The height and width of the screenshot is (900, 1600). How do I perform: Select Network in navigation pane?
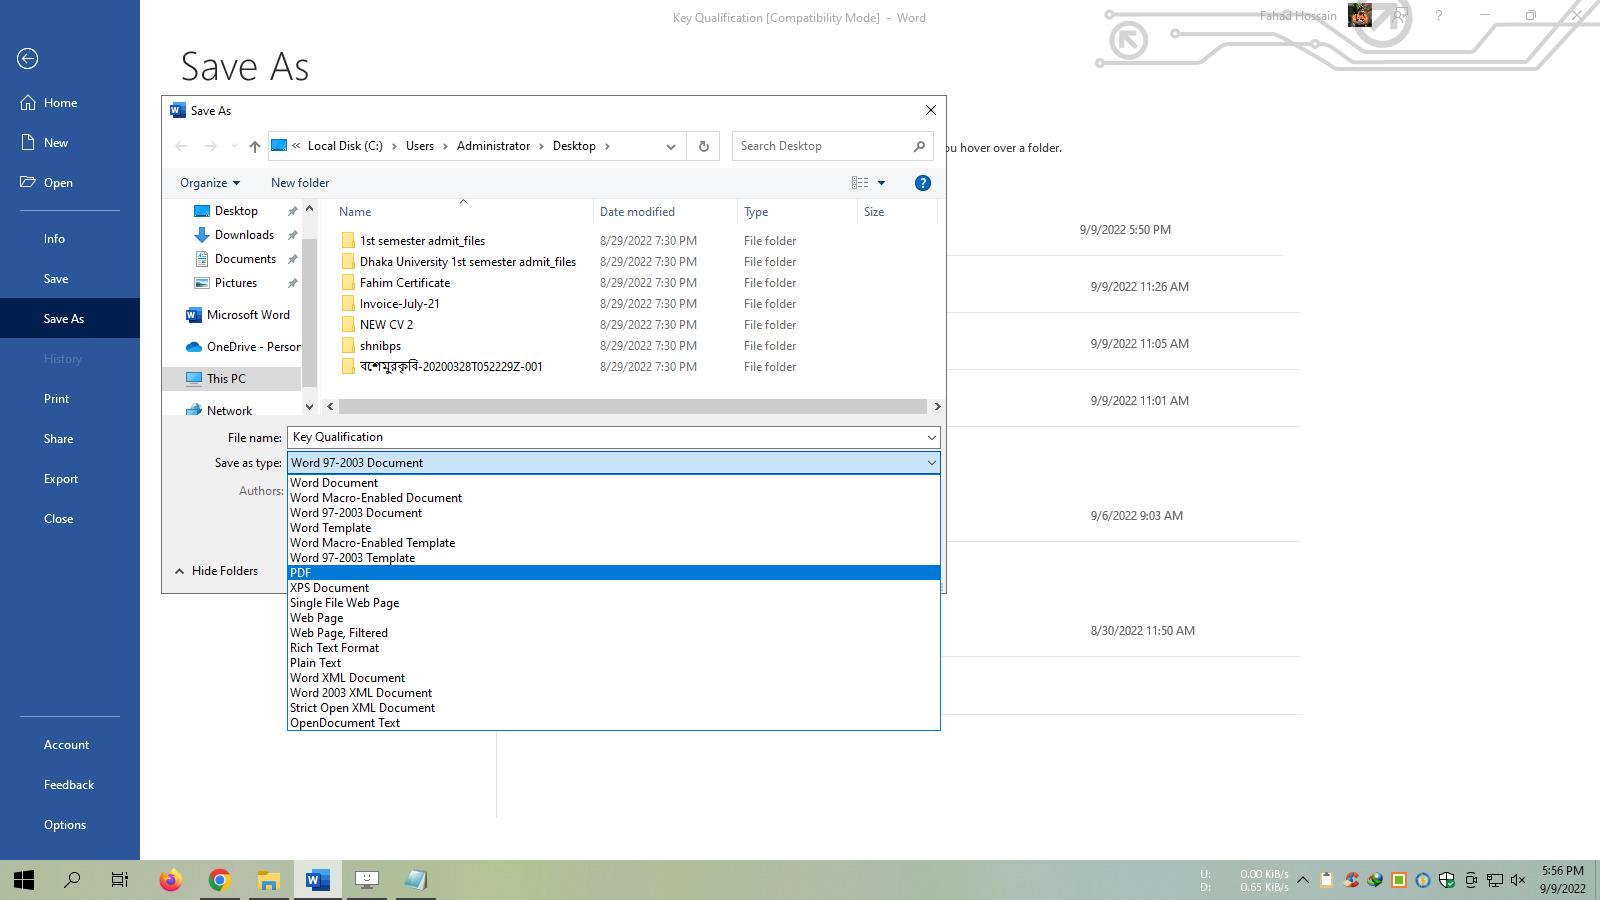coord(229,410)
